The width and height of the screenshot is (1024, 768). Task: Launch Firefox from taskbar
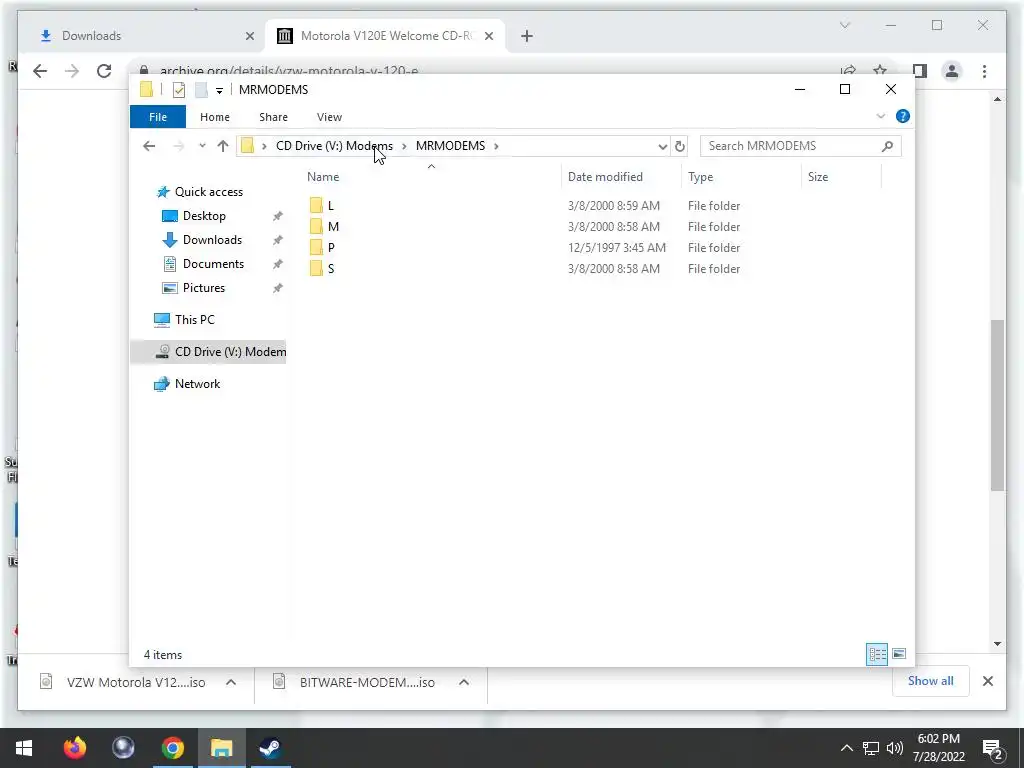point(74,748)
